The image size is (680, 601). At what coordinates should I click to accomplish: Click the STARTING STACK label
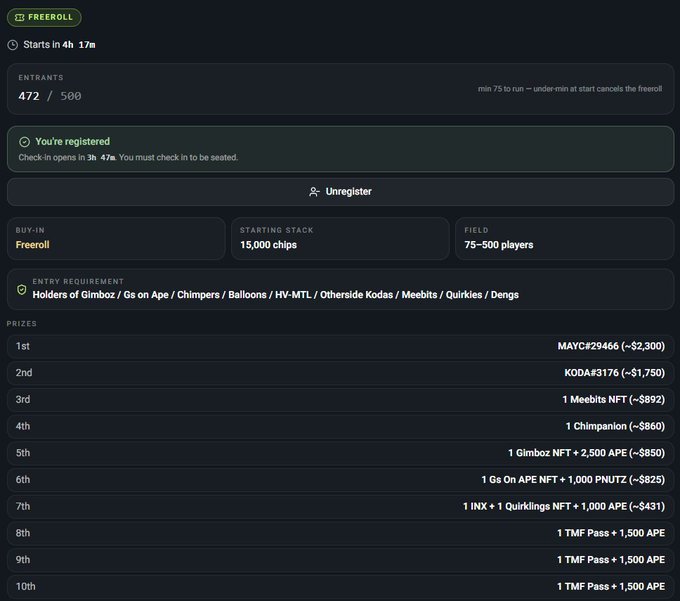[x=277, y=230]
